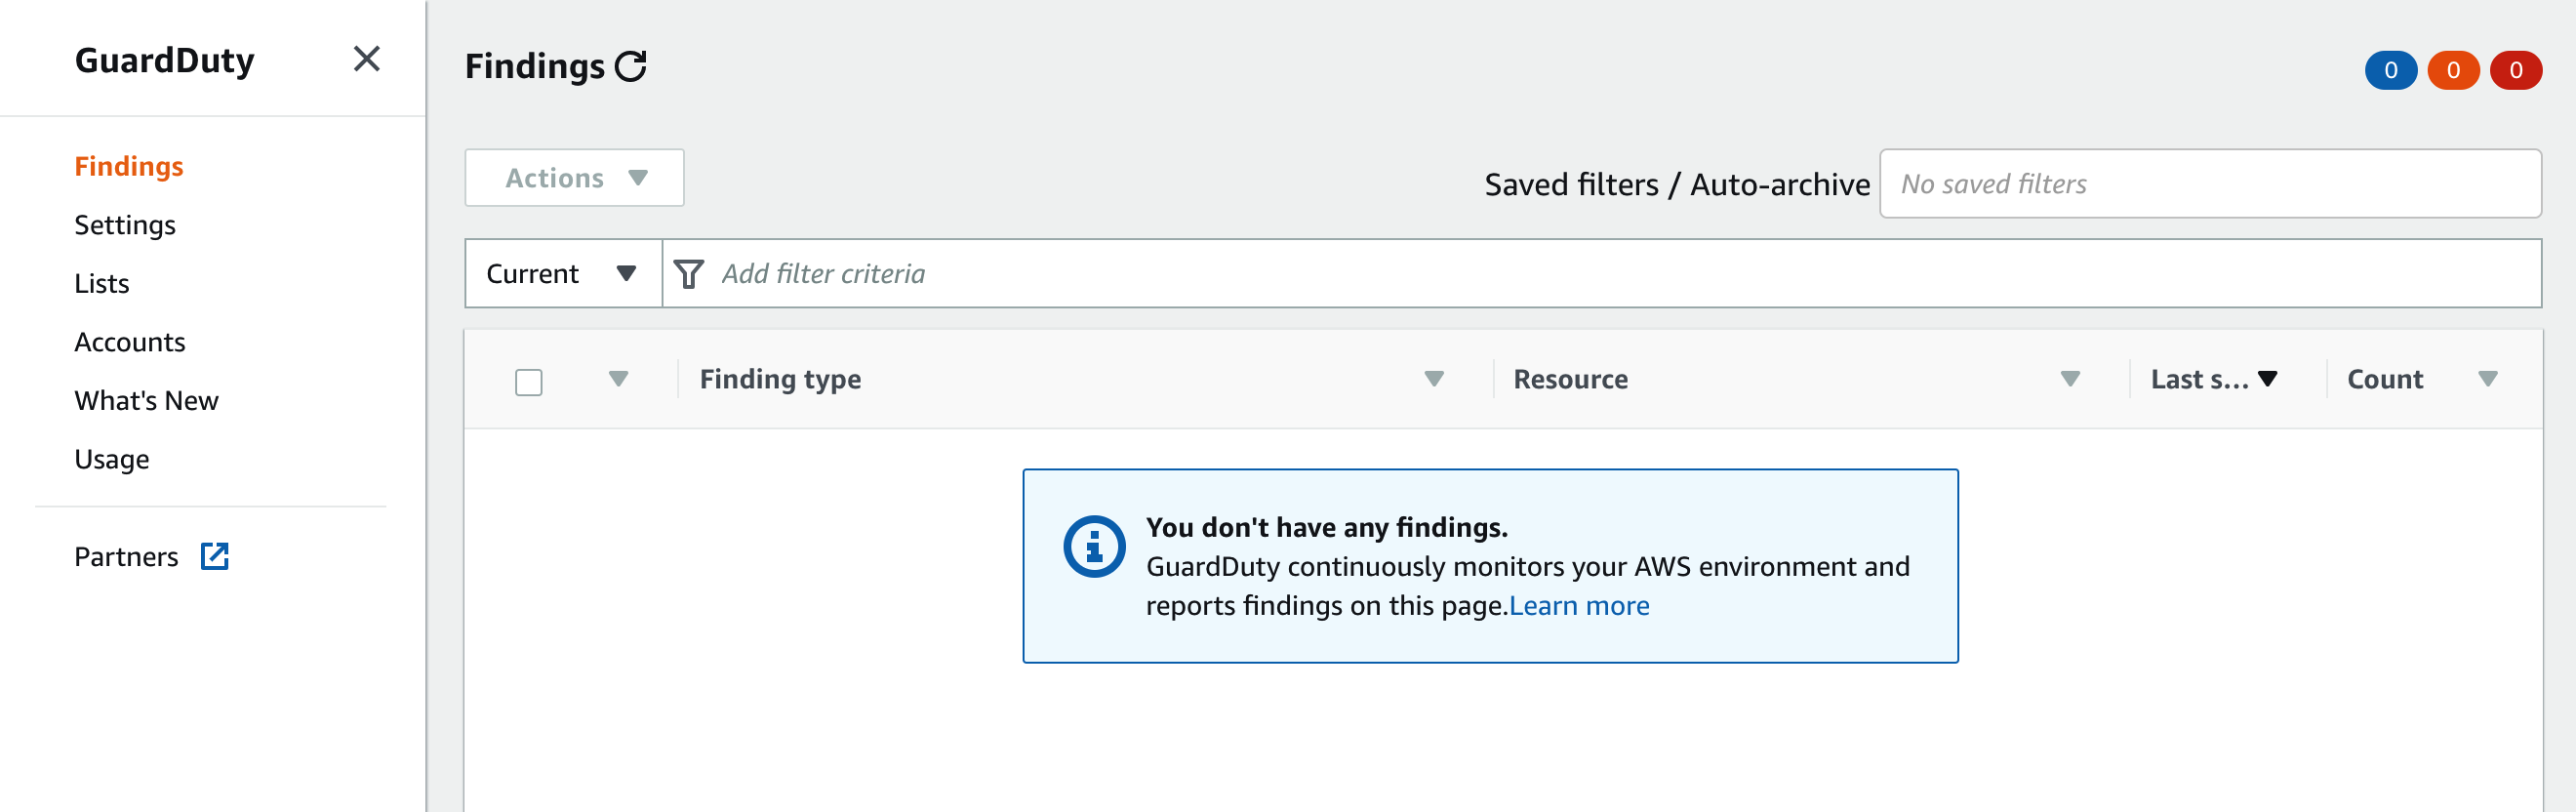Sort by Finding type column arrow
This screenshot has width=2576, height=812.
click(x=1434, y=379)
